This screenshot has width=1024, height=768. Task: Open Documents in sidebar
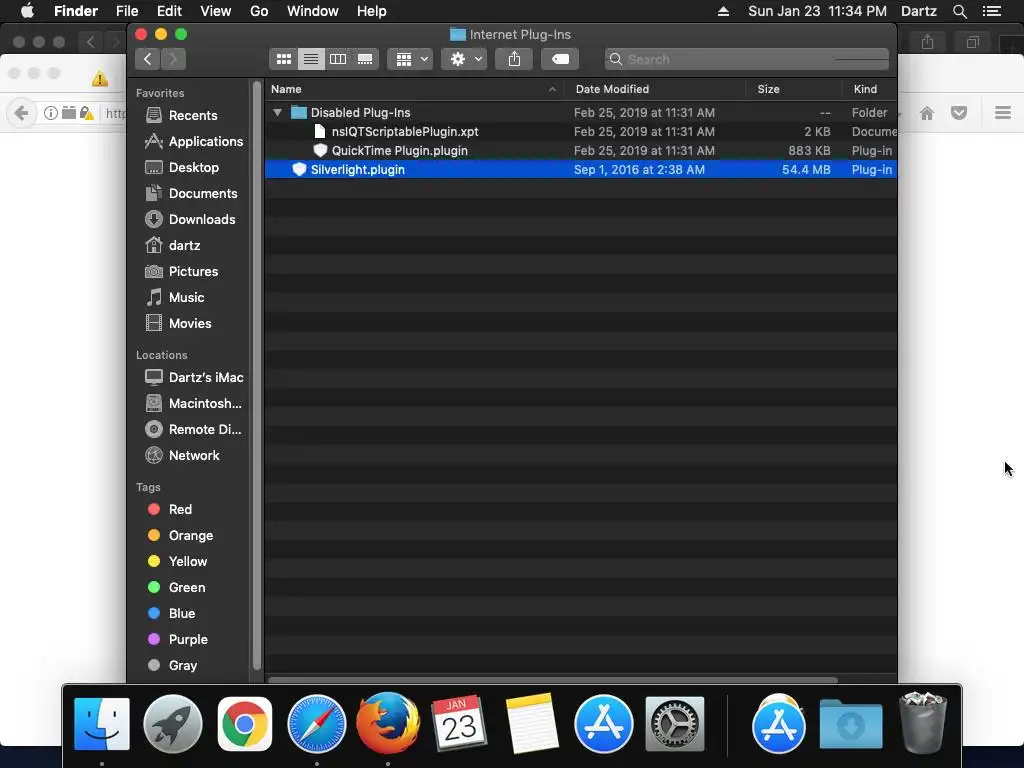click(189, 194)
